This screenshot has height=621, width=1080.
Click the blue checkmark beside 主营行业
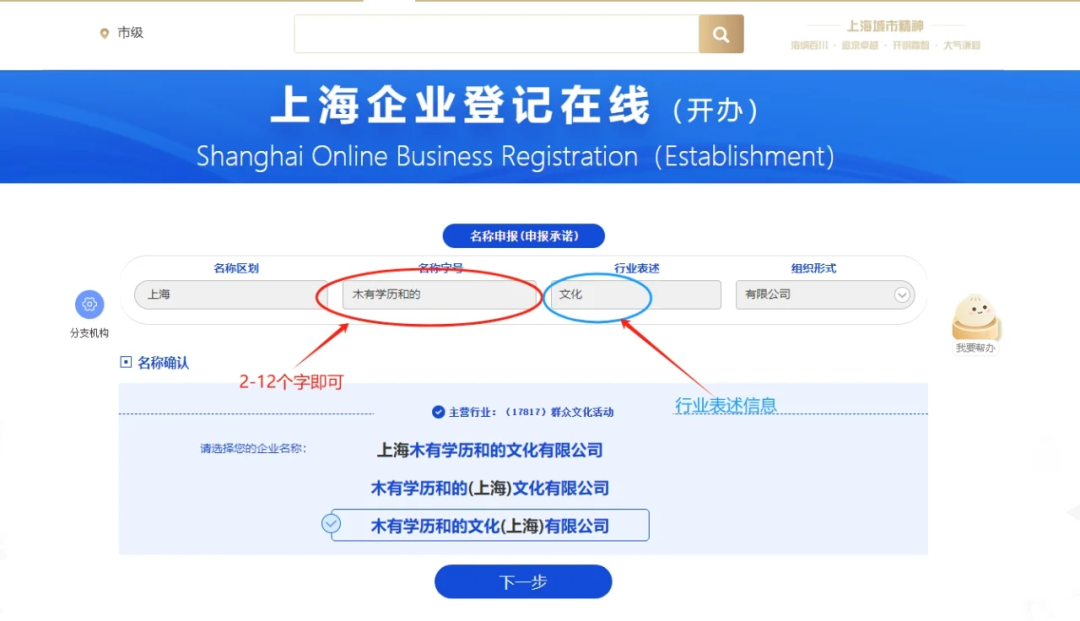pos(436,408)
